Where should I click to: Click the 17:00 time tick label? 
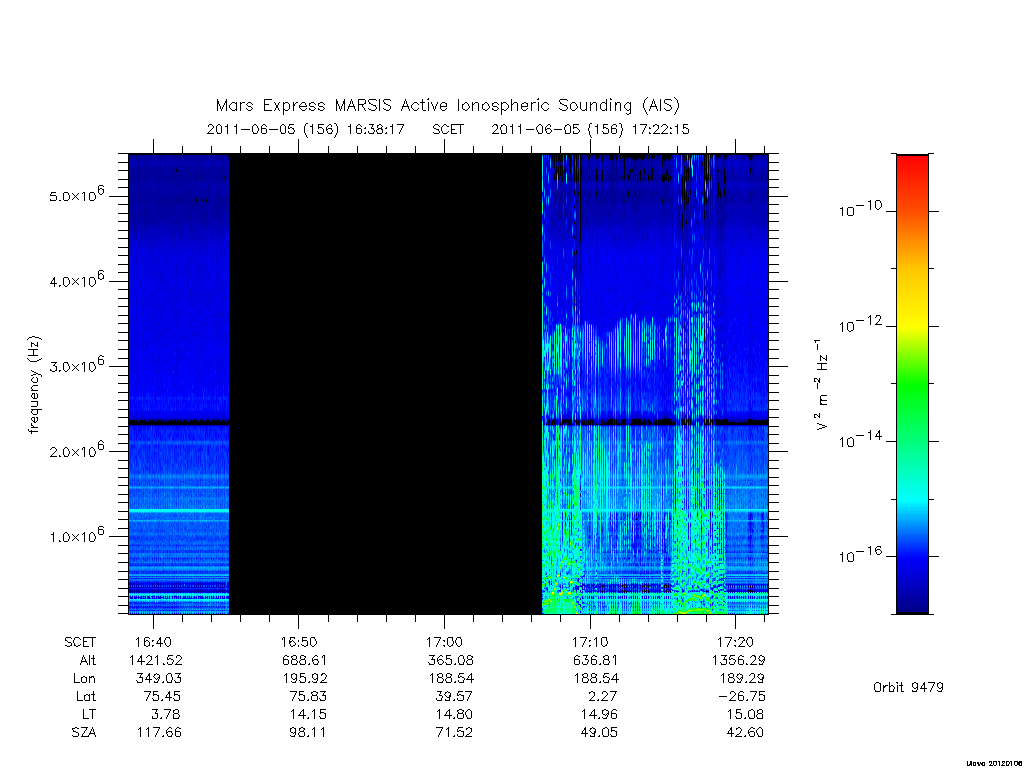[444, 643]
